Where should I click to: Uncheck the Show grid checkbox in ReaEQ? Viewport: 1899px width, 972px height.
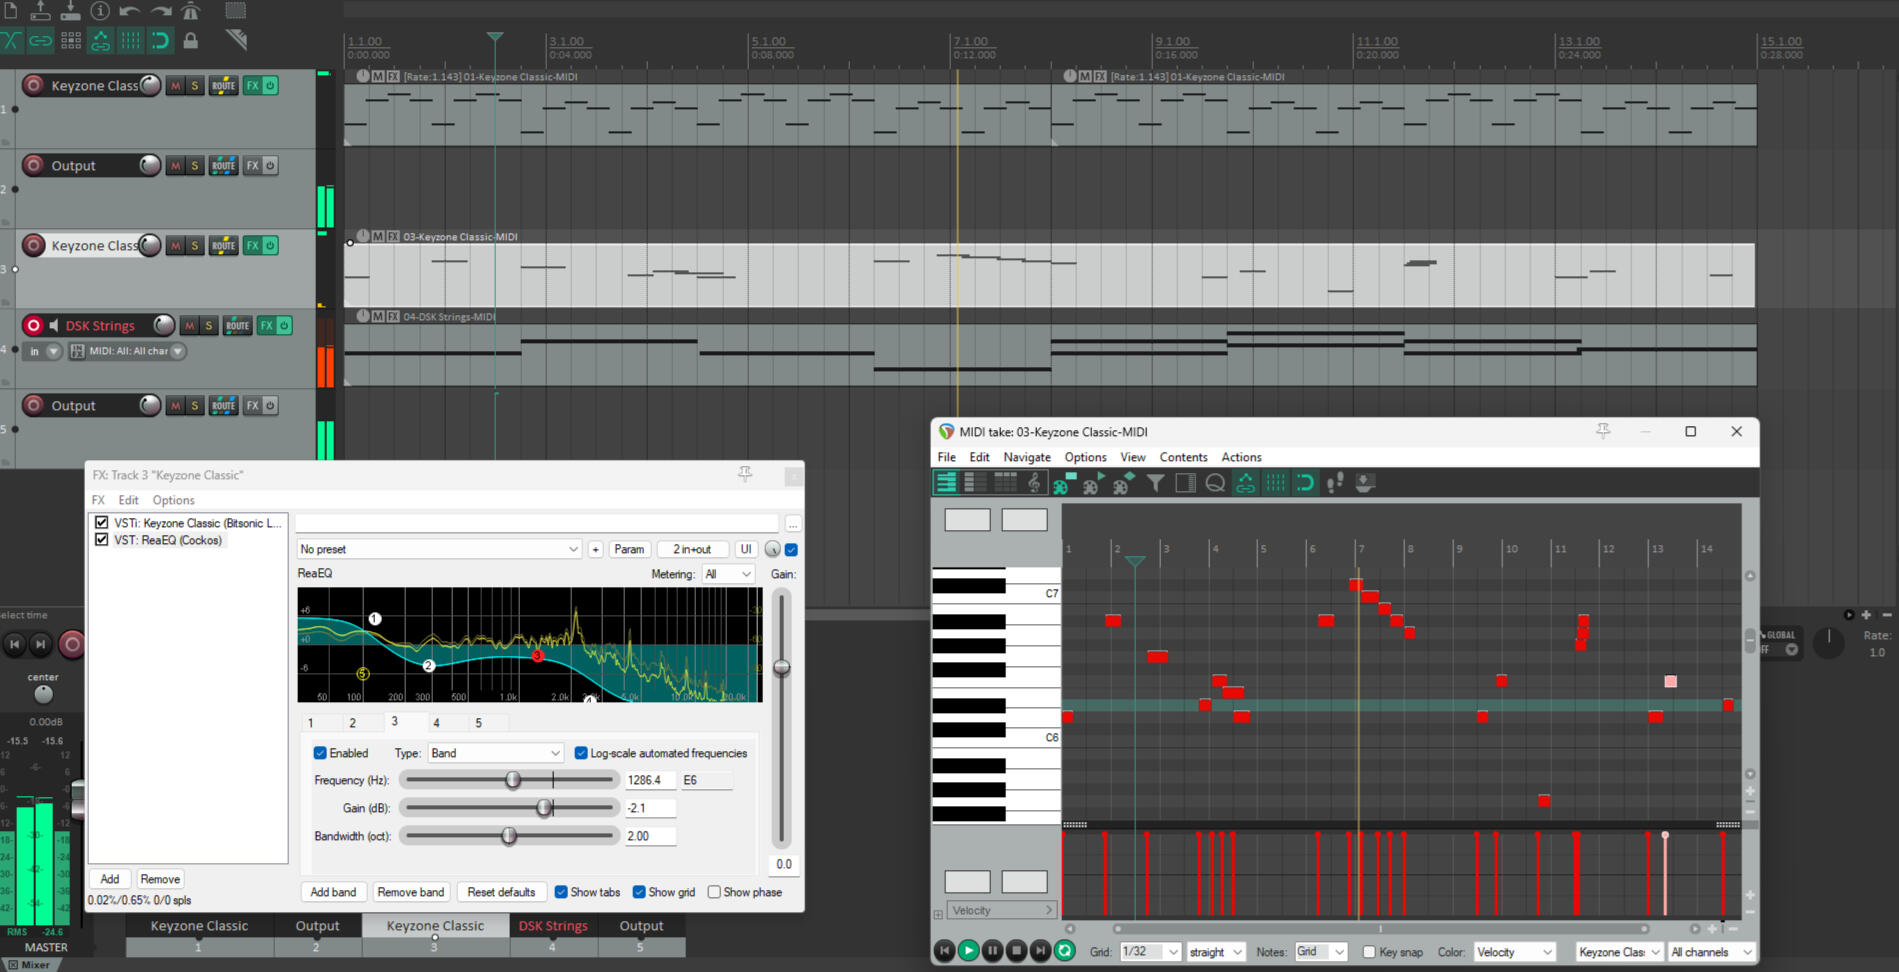(639, 892)
